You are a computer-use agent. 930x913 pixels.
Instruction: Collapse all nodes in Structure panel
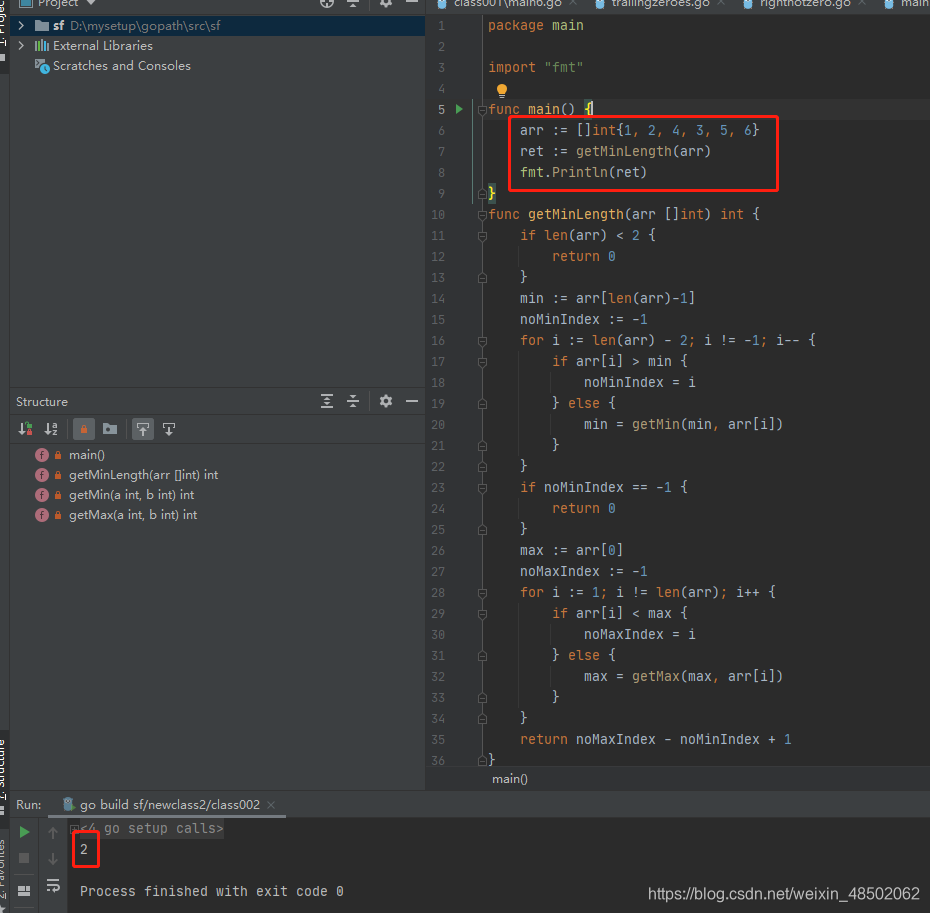pyautogui.click(x=353, y=402)
